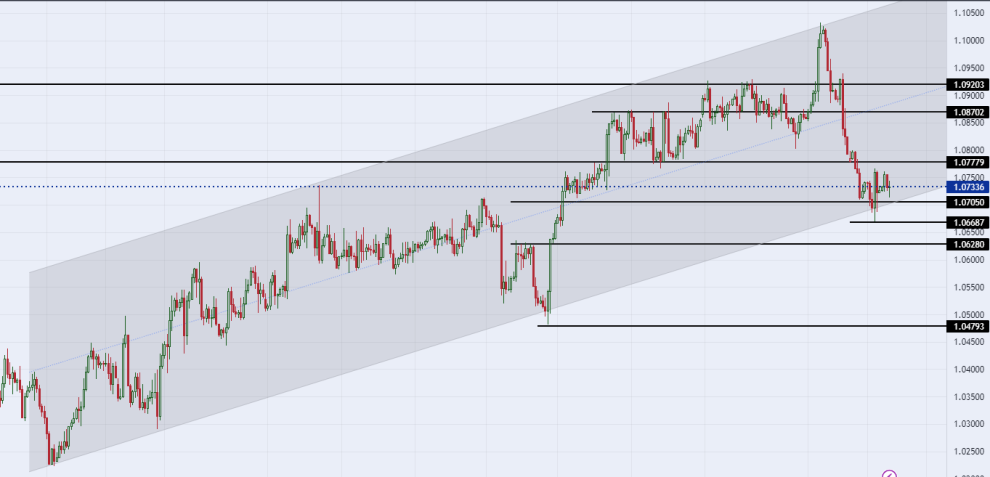Select the 1.07050 price label
Screen dimensions: 990x477
pyautogui.click(x=969, y=202)
